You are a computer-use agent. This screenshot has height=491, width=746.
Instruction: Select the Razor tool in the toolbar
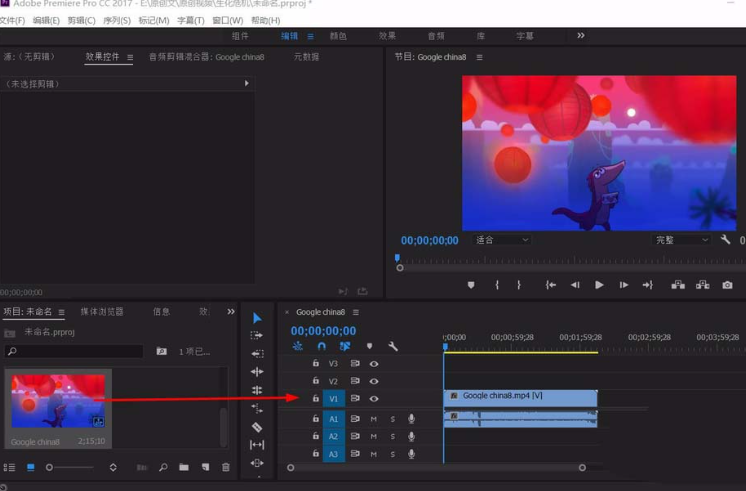257,427
